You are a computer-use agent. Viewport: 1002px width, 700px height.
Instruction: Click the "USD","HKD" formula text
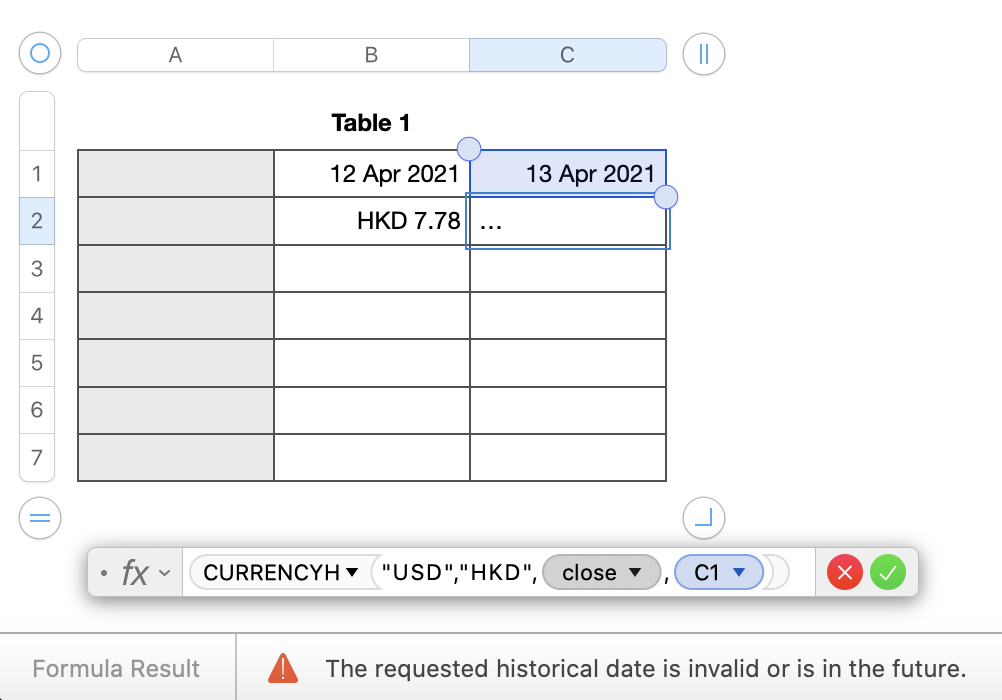pyautogui.click(x=455, y=573)
